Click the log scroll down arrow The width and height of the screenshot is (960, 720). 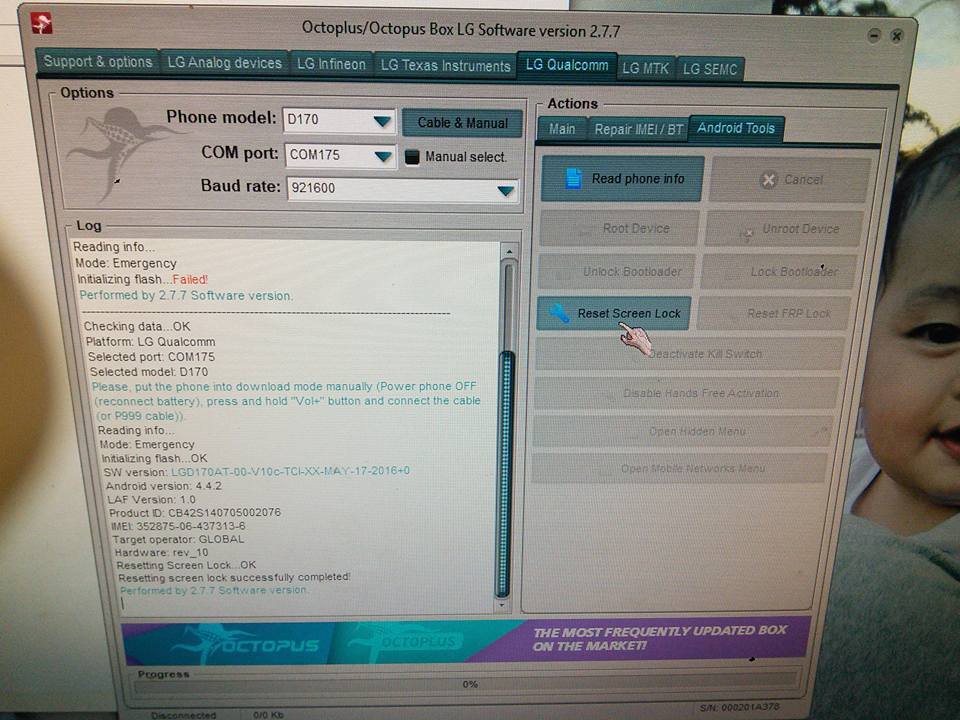[x=501, y=605]
